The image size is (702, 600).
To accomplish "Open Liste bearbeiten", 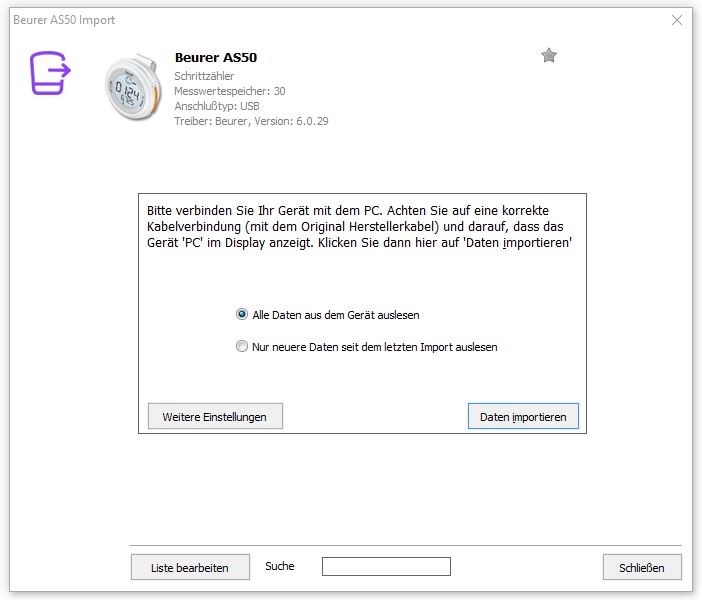I will coord(190,567).
